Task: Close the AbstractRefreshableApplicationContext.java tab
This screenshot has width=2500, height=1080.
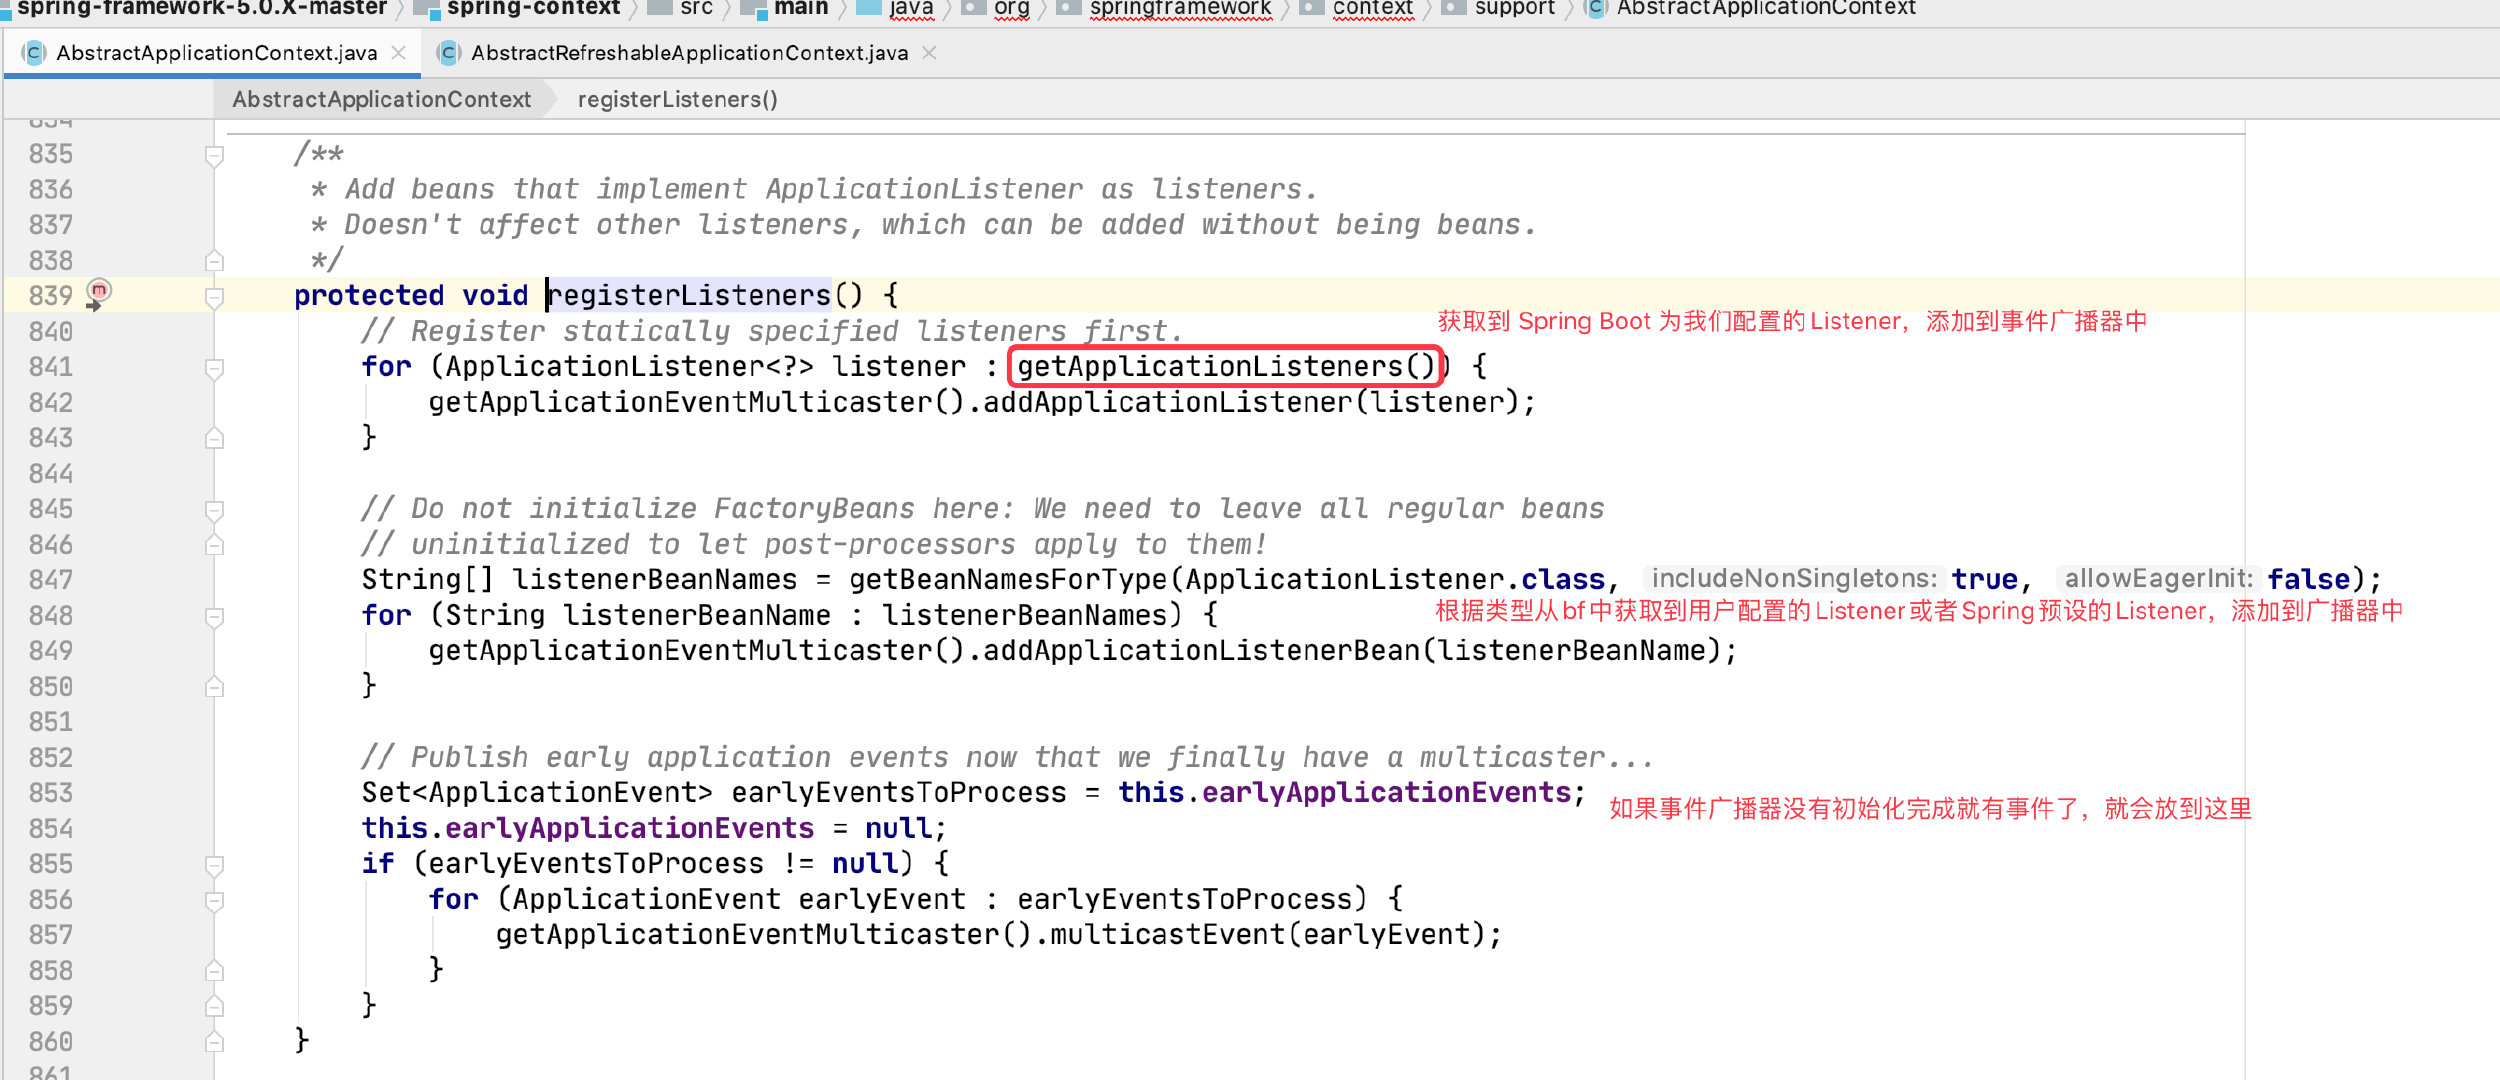Action: (x=930, y=53)
